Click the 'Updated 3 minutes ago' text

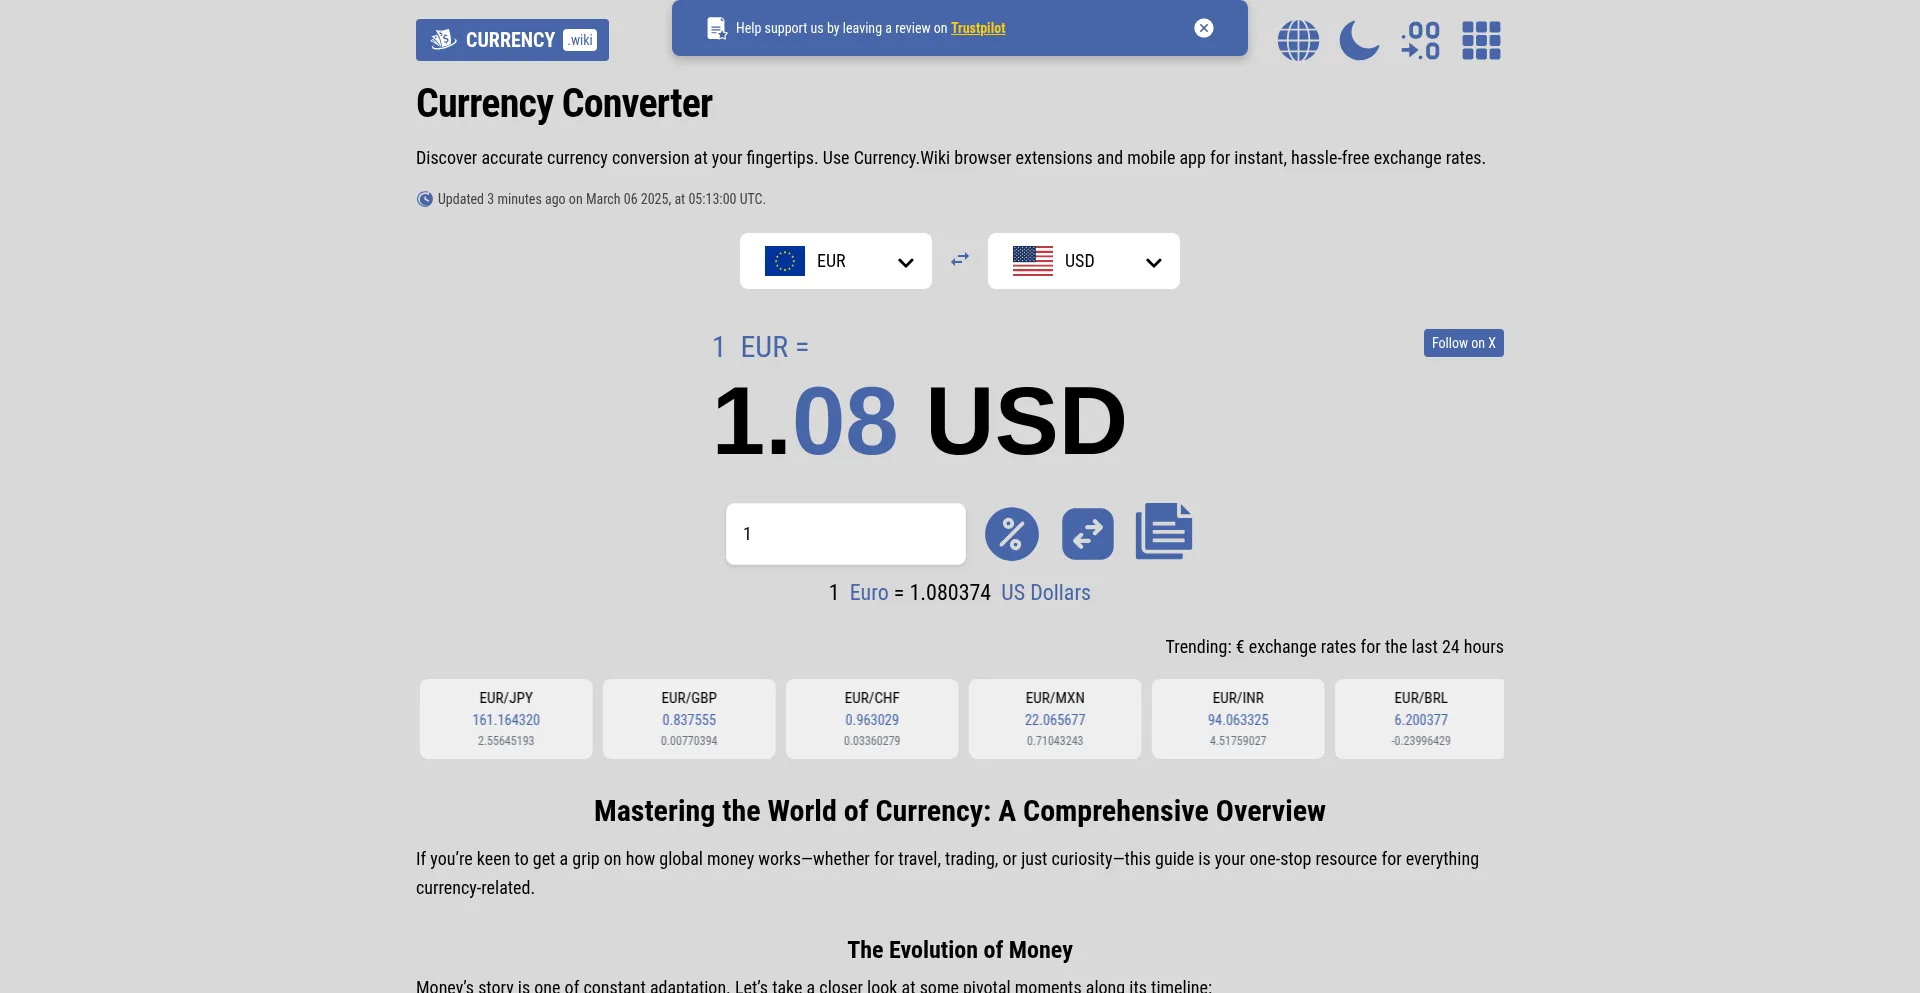(601, 199)
